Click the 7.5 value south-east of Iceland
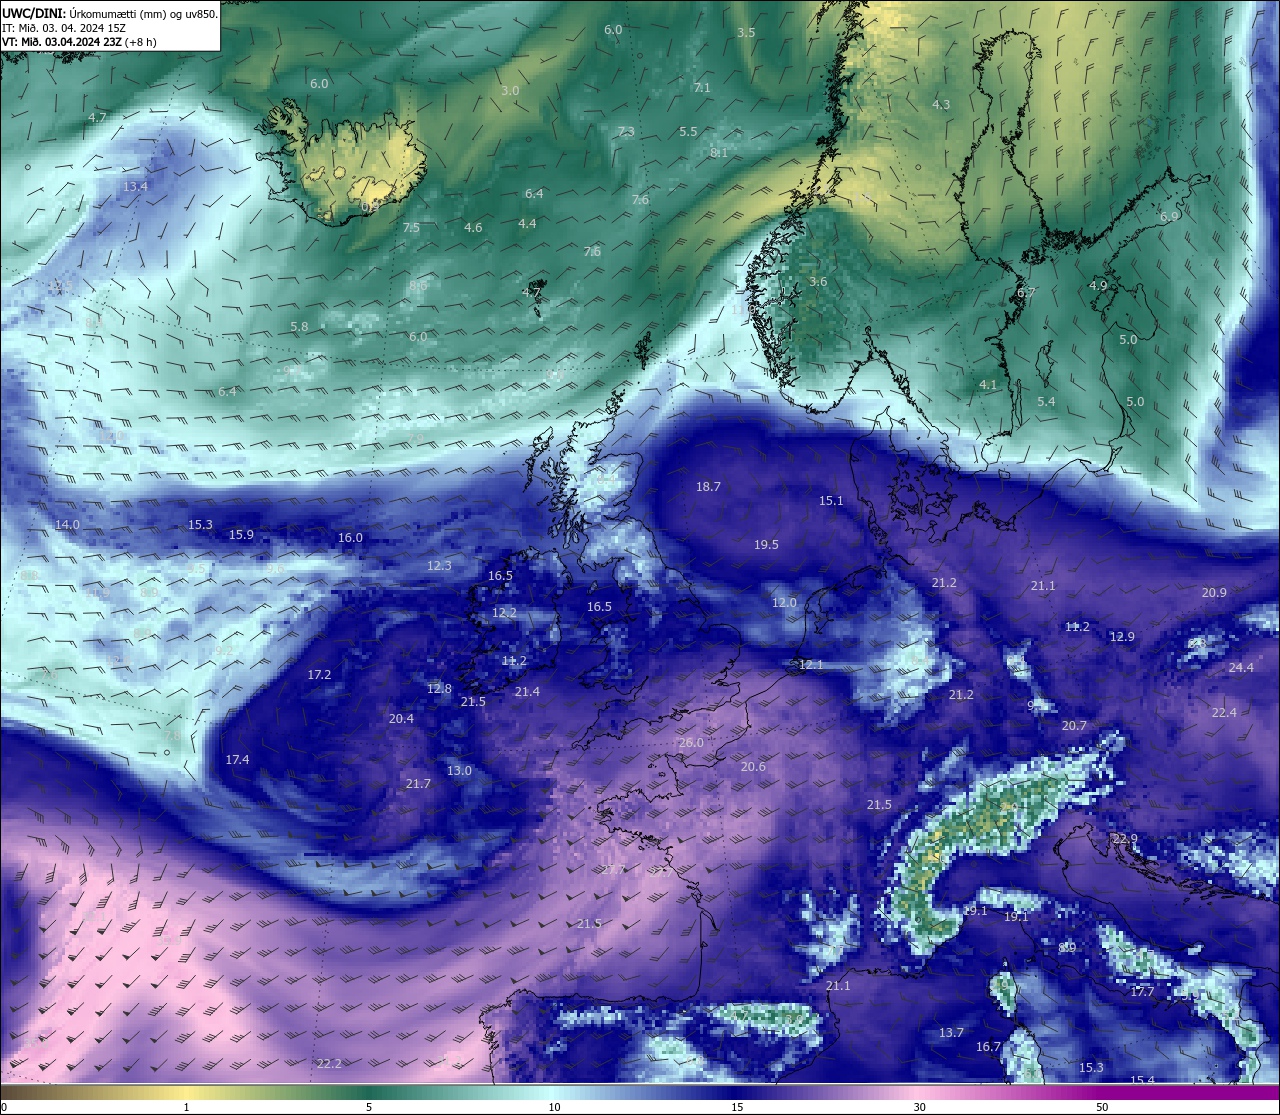The width and height of the screenshot is (1280, 1115). point(411,228)
